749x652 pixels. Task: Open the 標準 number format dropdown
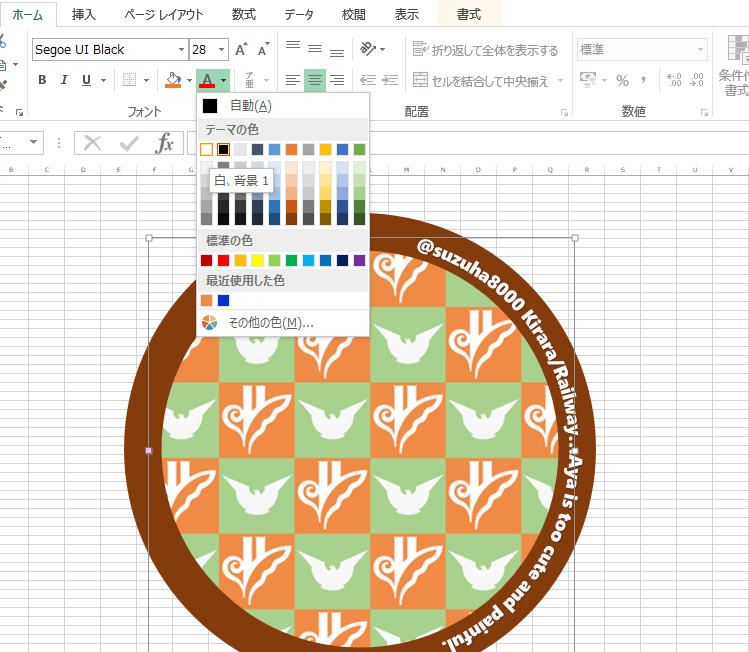pyautogui.click(x=700, y=50)
